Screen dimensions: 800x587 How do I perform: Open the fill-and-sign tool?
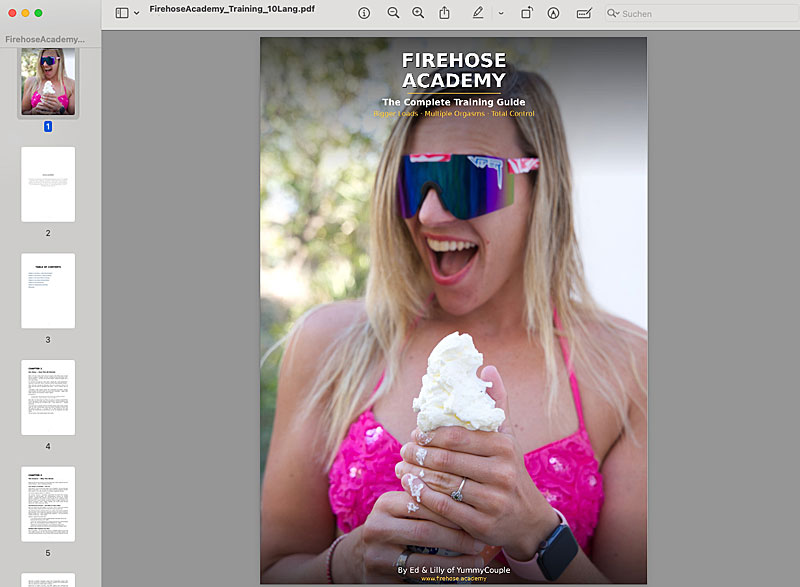click(x=583, y=13)
